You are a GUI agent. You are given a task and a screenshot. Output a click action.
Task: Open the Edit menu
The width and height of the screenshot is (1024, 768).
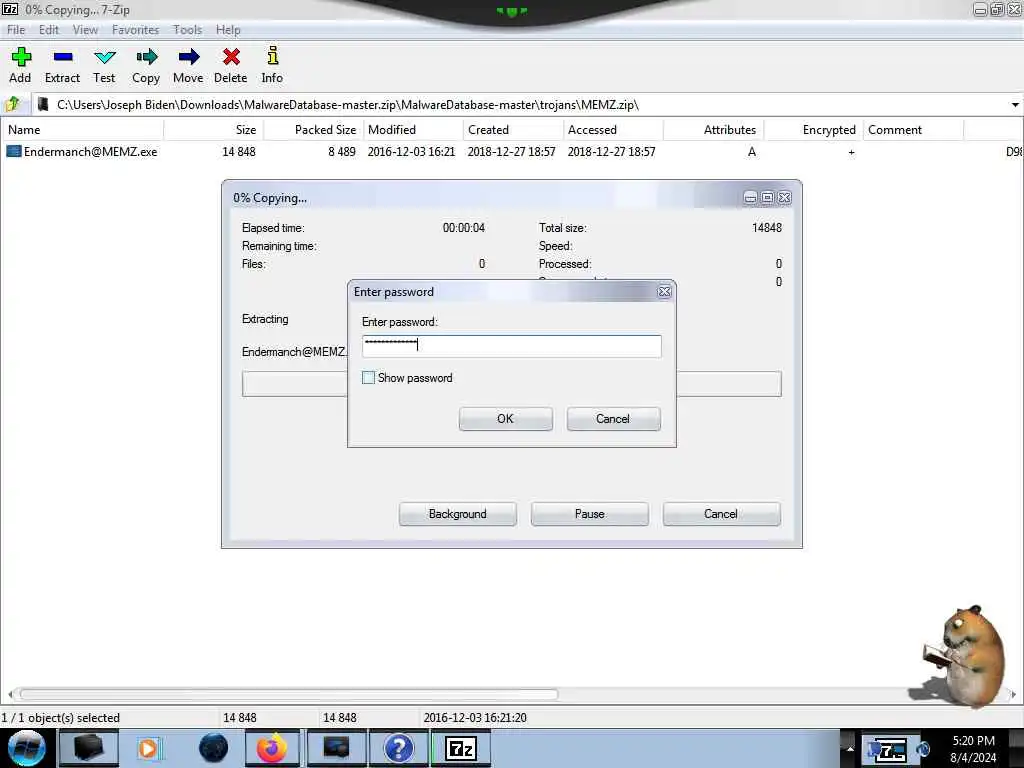click(x=49, y=29)
